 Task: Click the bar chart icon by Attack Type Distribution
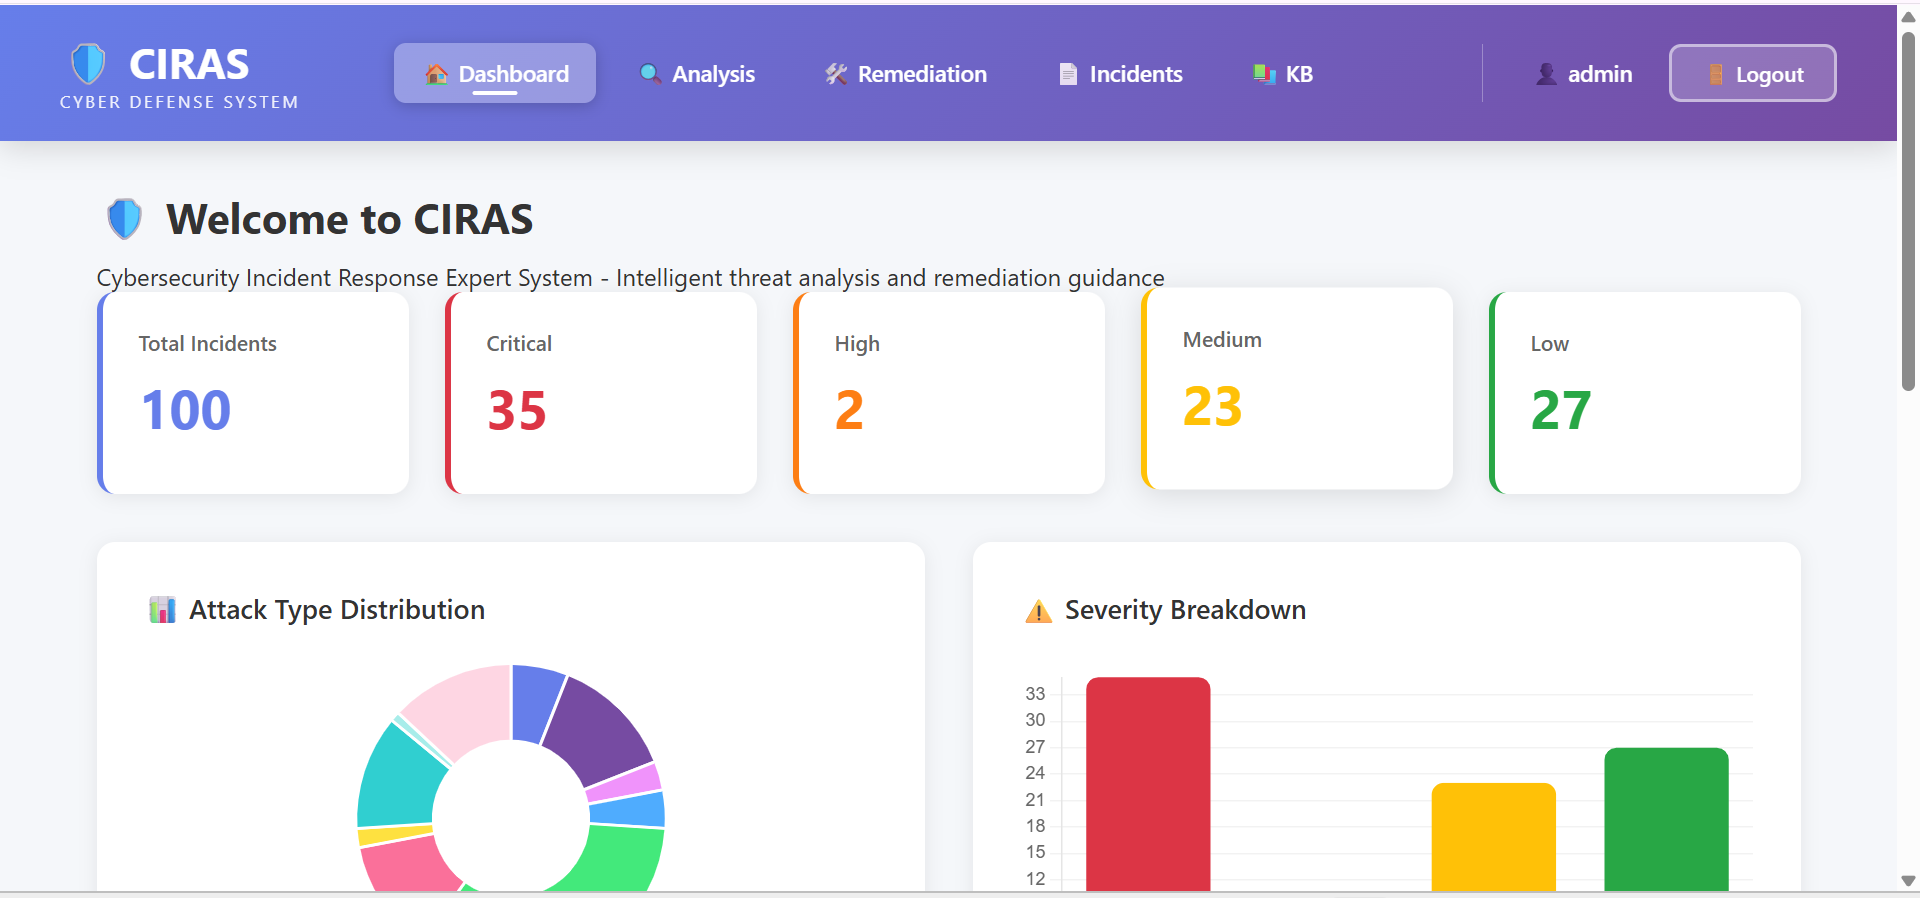(162, 610)
